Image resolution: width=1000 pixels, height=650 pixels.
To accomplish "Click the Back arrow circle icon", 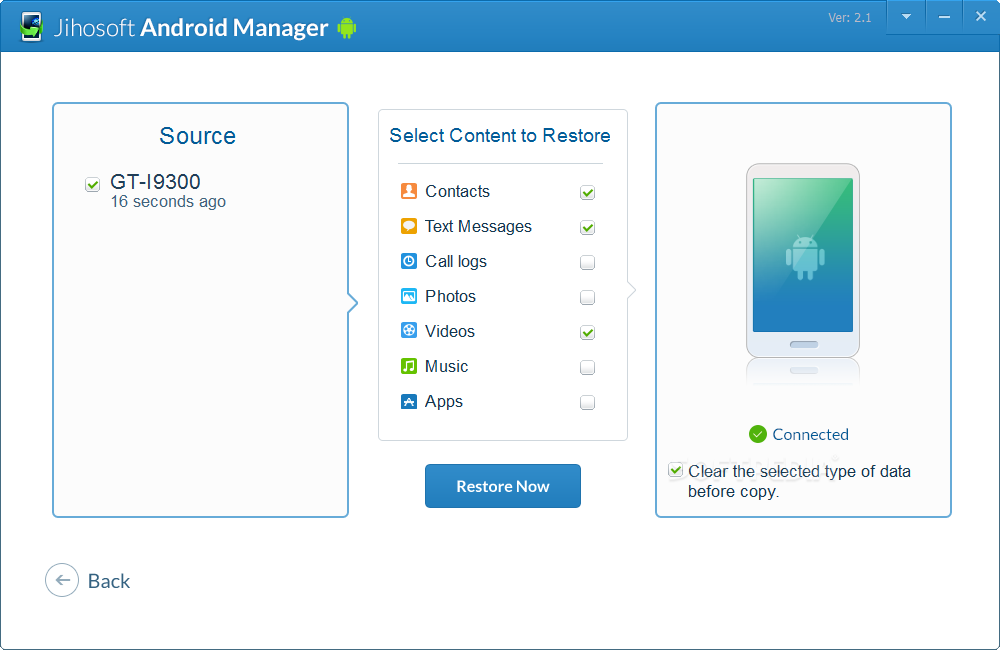I will point(62,580).
